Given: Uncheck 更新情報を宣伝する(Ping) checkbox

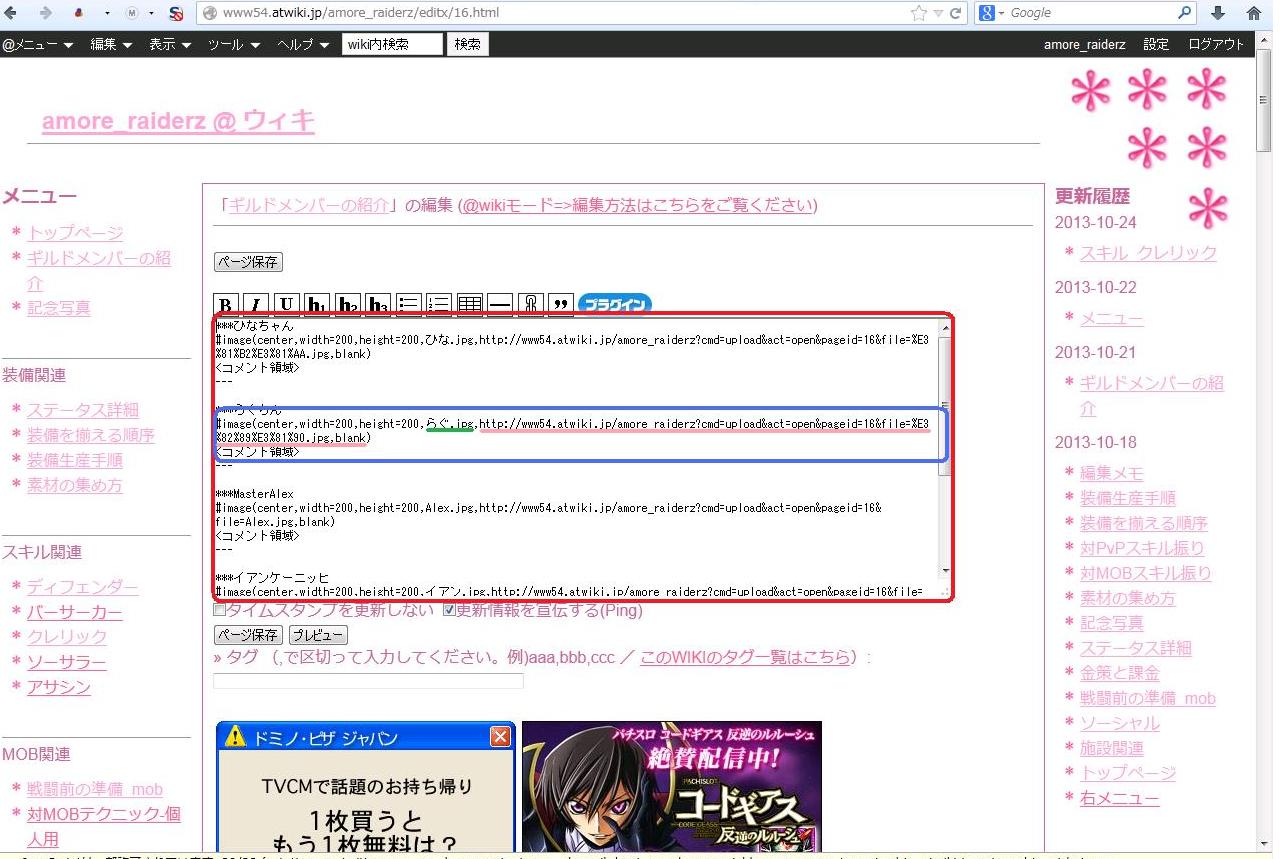Looking at the screenshot, I should coord(449,610).
